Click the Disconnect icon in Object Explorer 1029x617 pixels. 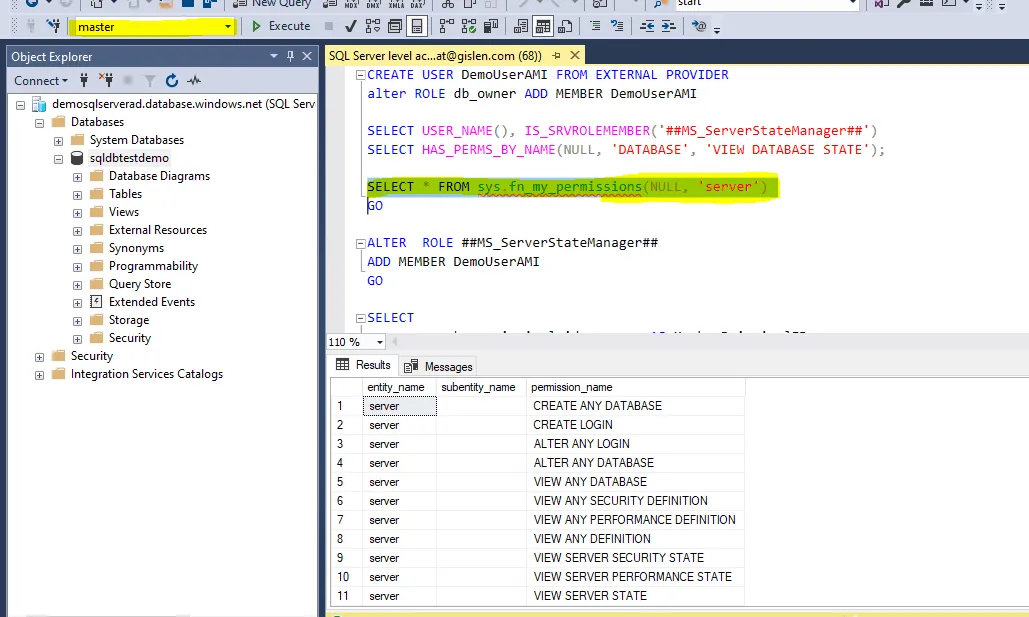tap(106, 80)
